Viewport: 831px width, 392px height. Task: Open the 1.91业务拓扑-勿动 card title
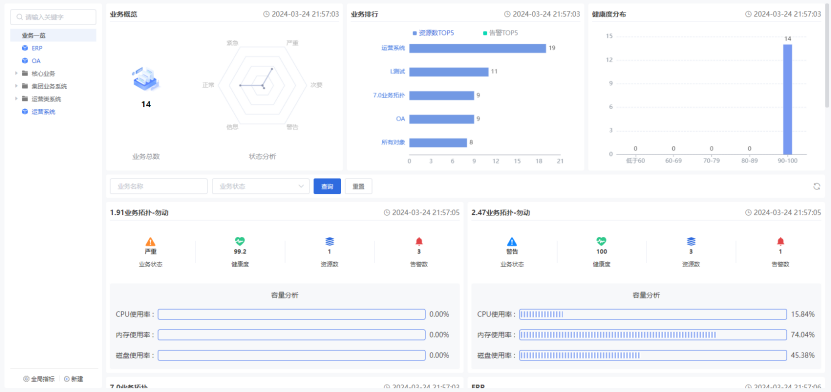(139, 212)
